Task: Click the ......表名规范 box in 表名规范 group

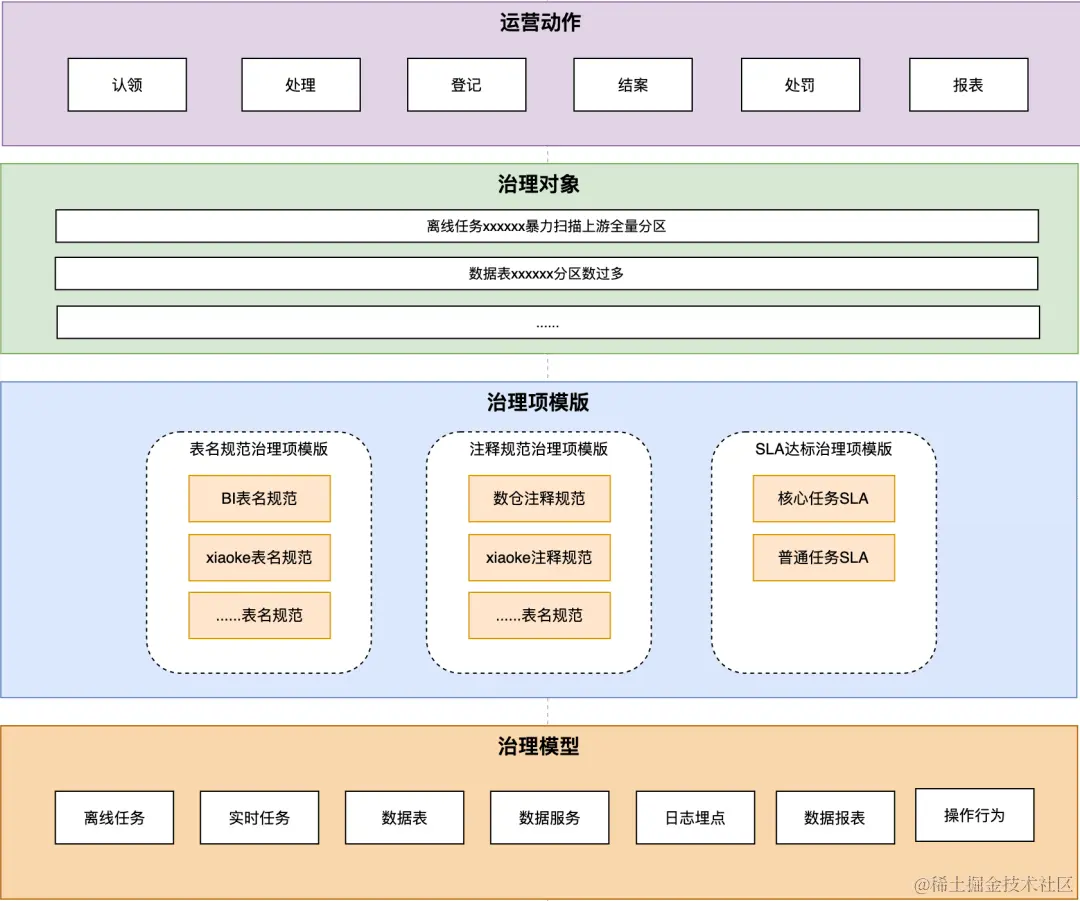Action: tap(260, 615)
